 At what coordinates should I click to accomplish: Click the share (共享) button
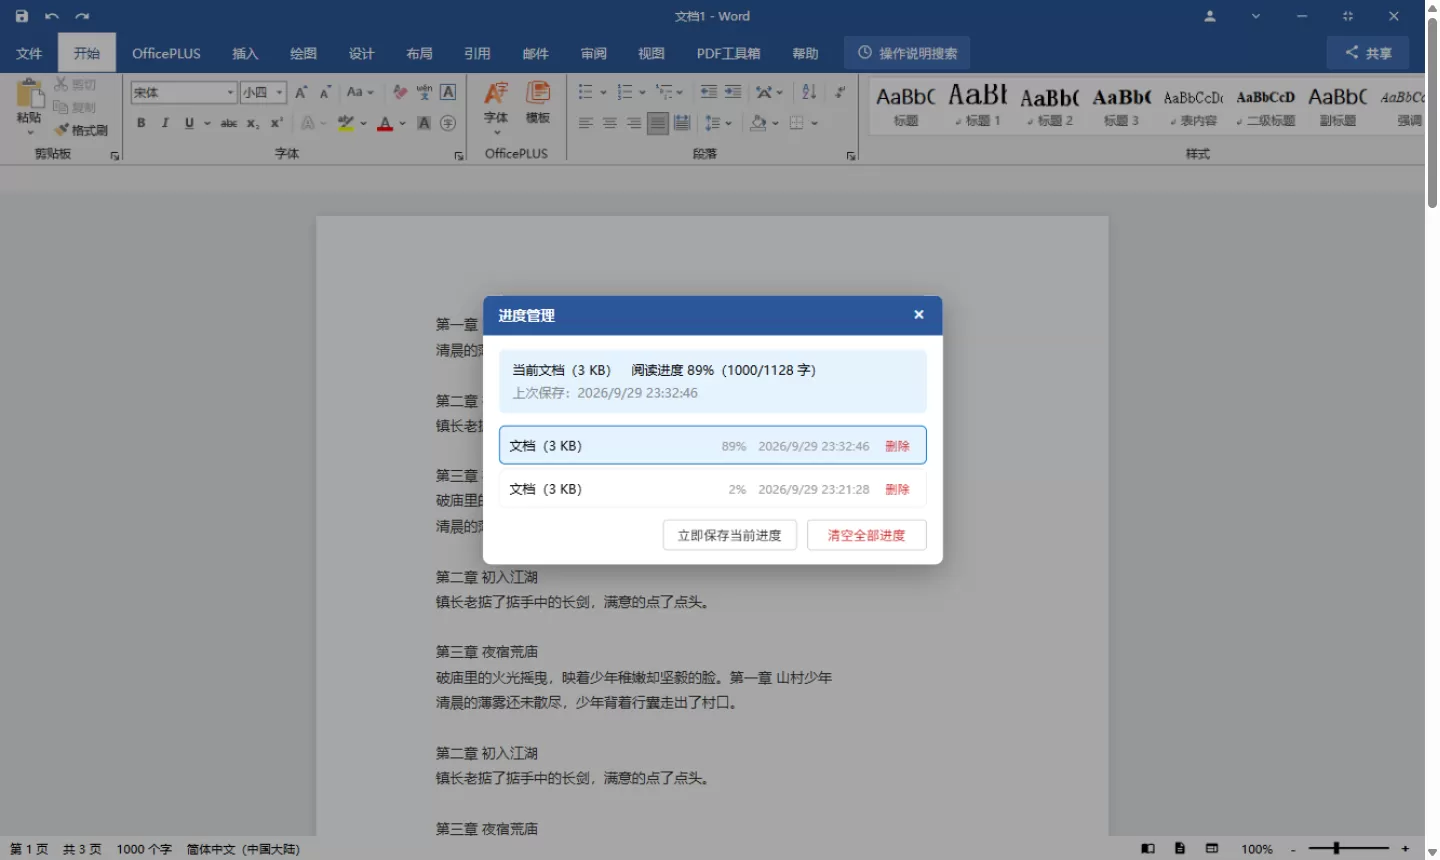(x=1368, y=53)
